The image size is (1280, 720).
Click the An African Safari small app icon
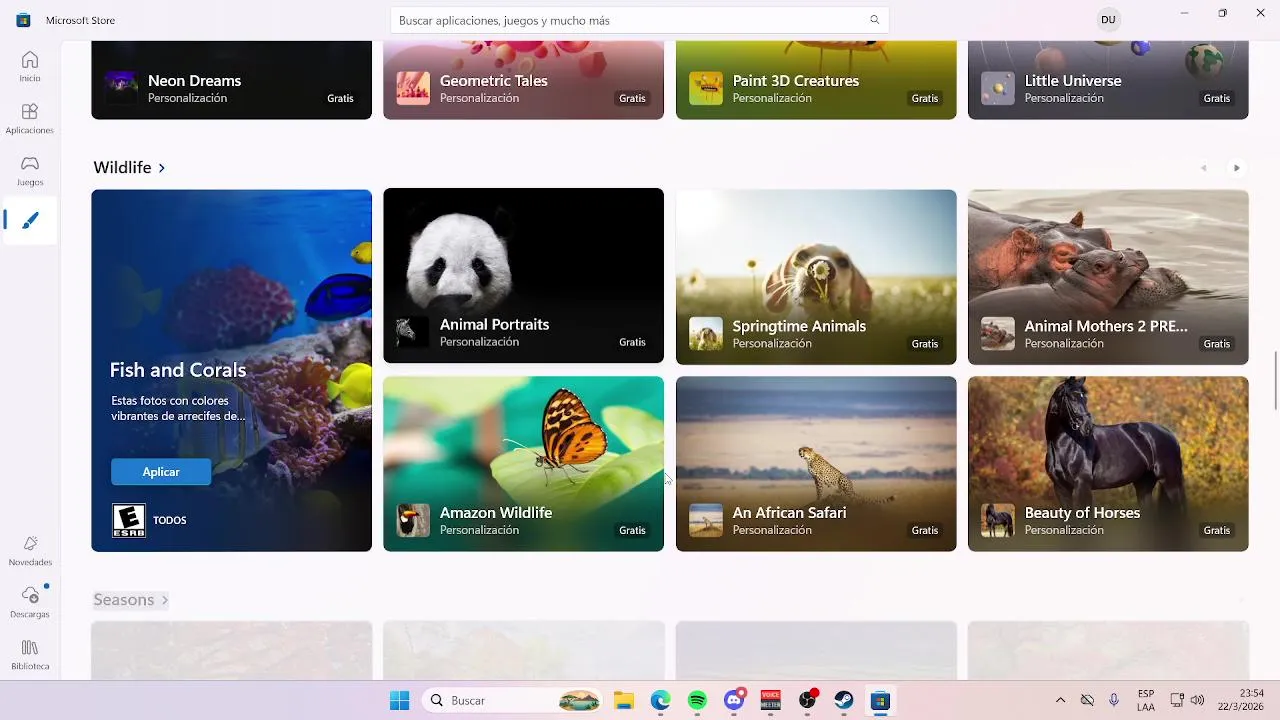click(x=706, y=520)
